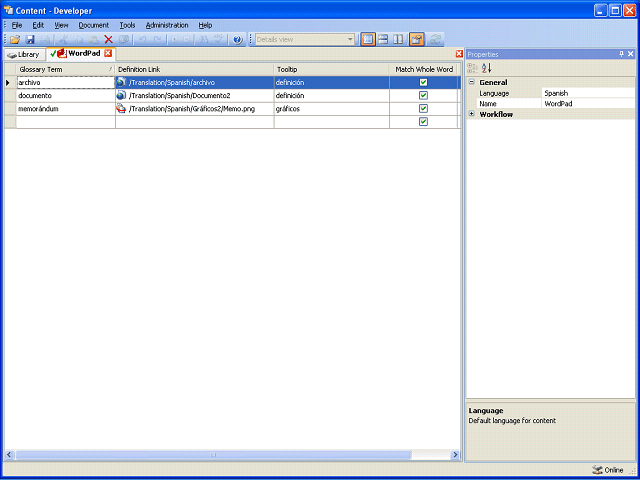Sort by the Glossary Term column header
Image resolution: width=640 pixels, height=480 pixels.
pyautogui.click(x=65, y=69)
